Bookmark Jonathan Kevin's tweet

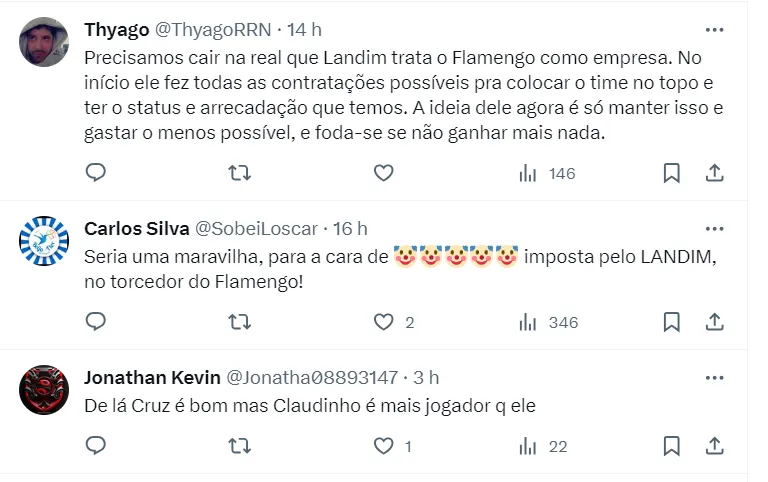point(672,446)
